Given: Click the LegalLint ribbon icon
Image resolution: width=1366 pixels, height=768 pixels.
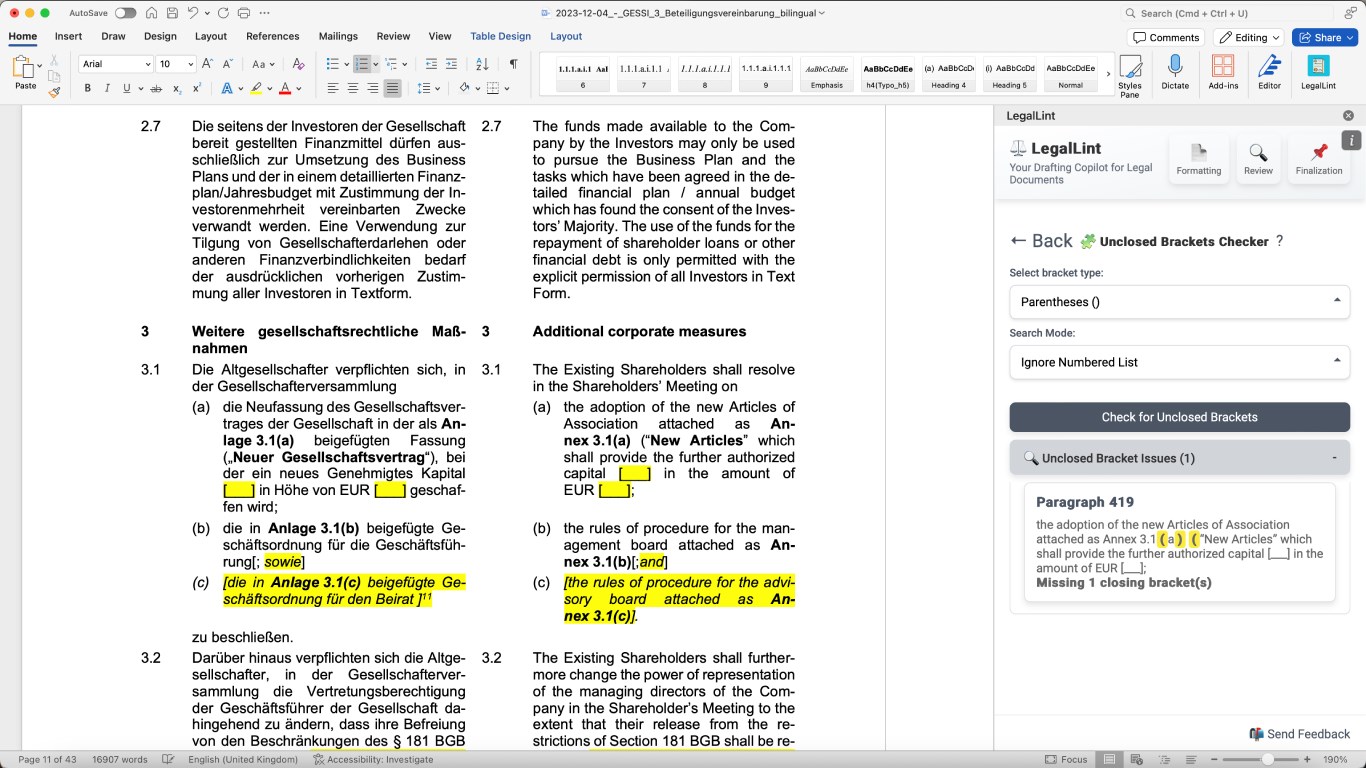Looking at the screenshot, I should pyautogui.click(x=1318, y=73).
